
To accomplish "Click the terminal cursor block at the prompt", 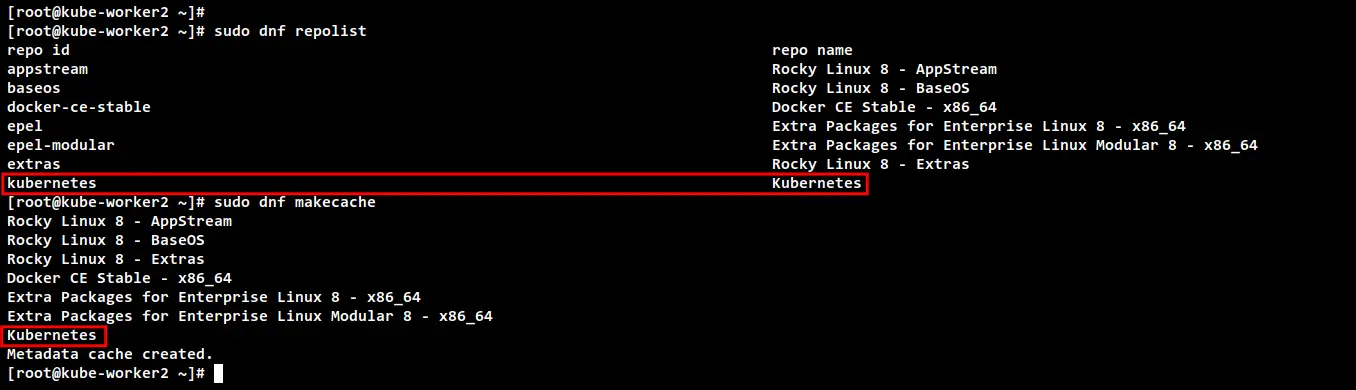I will 219,373.
